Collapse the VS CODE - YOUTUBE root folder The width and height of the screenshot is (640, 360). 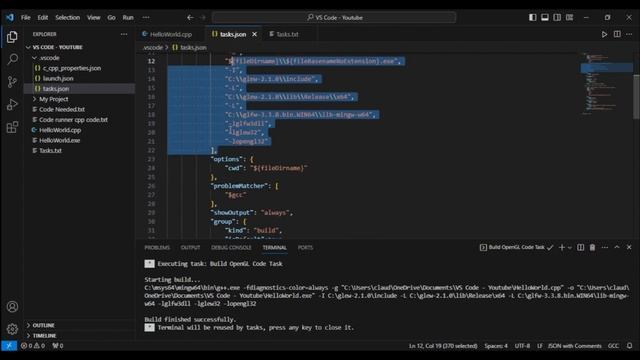[29, 47]
